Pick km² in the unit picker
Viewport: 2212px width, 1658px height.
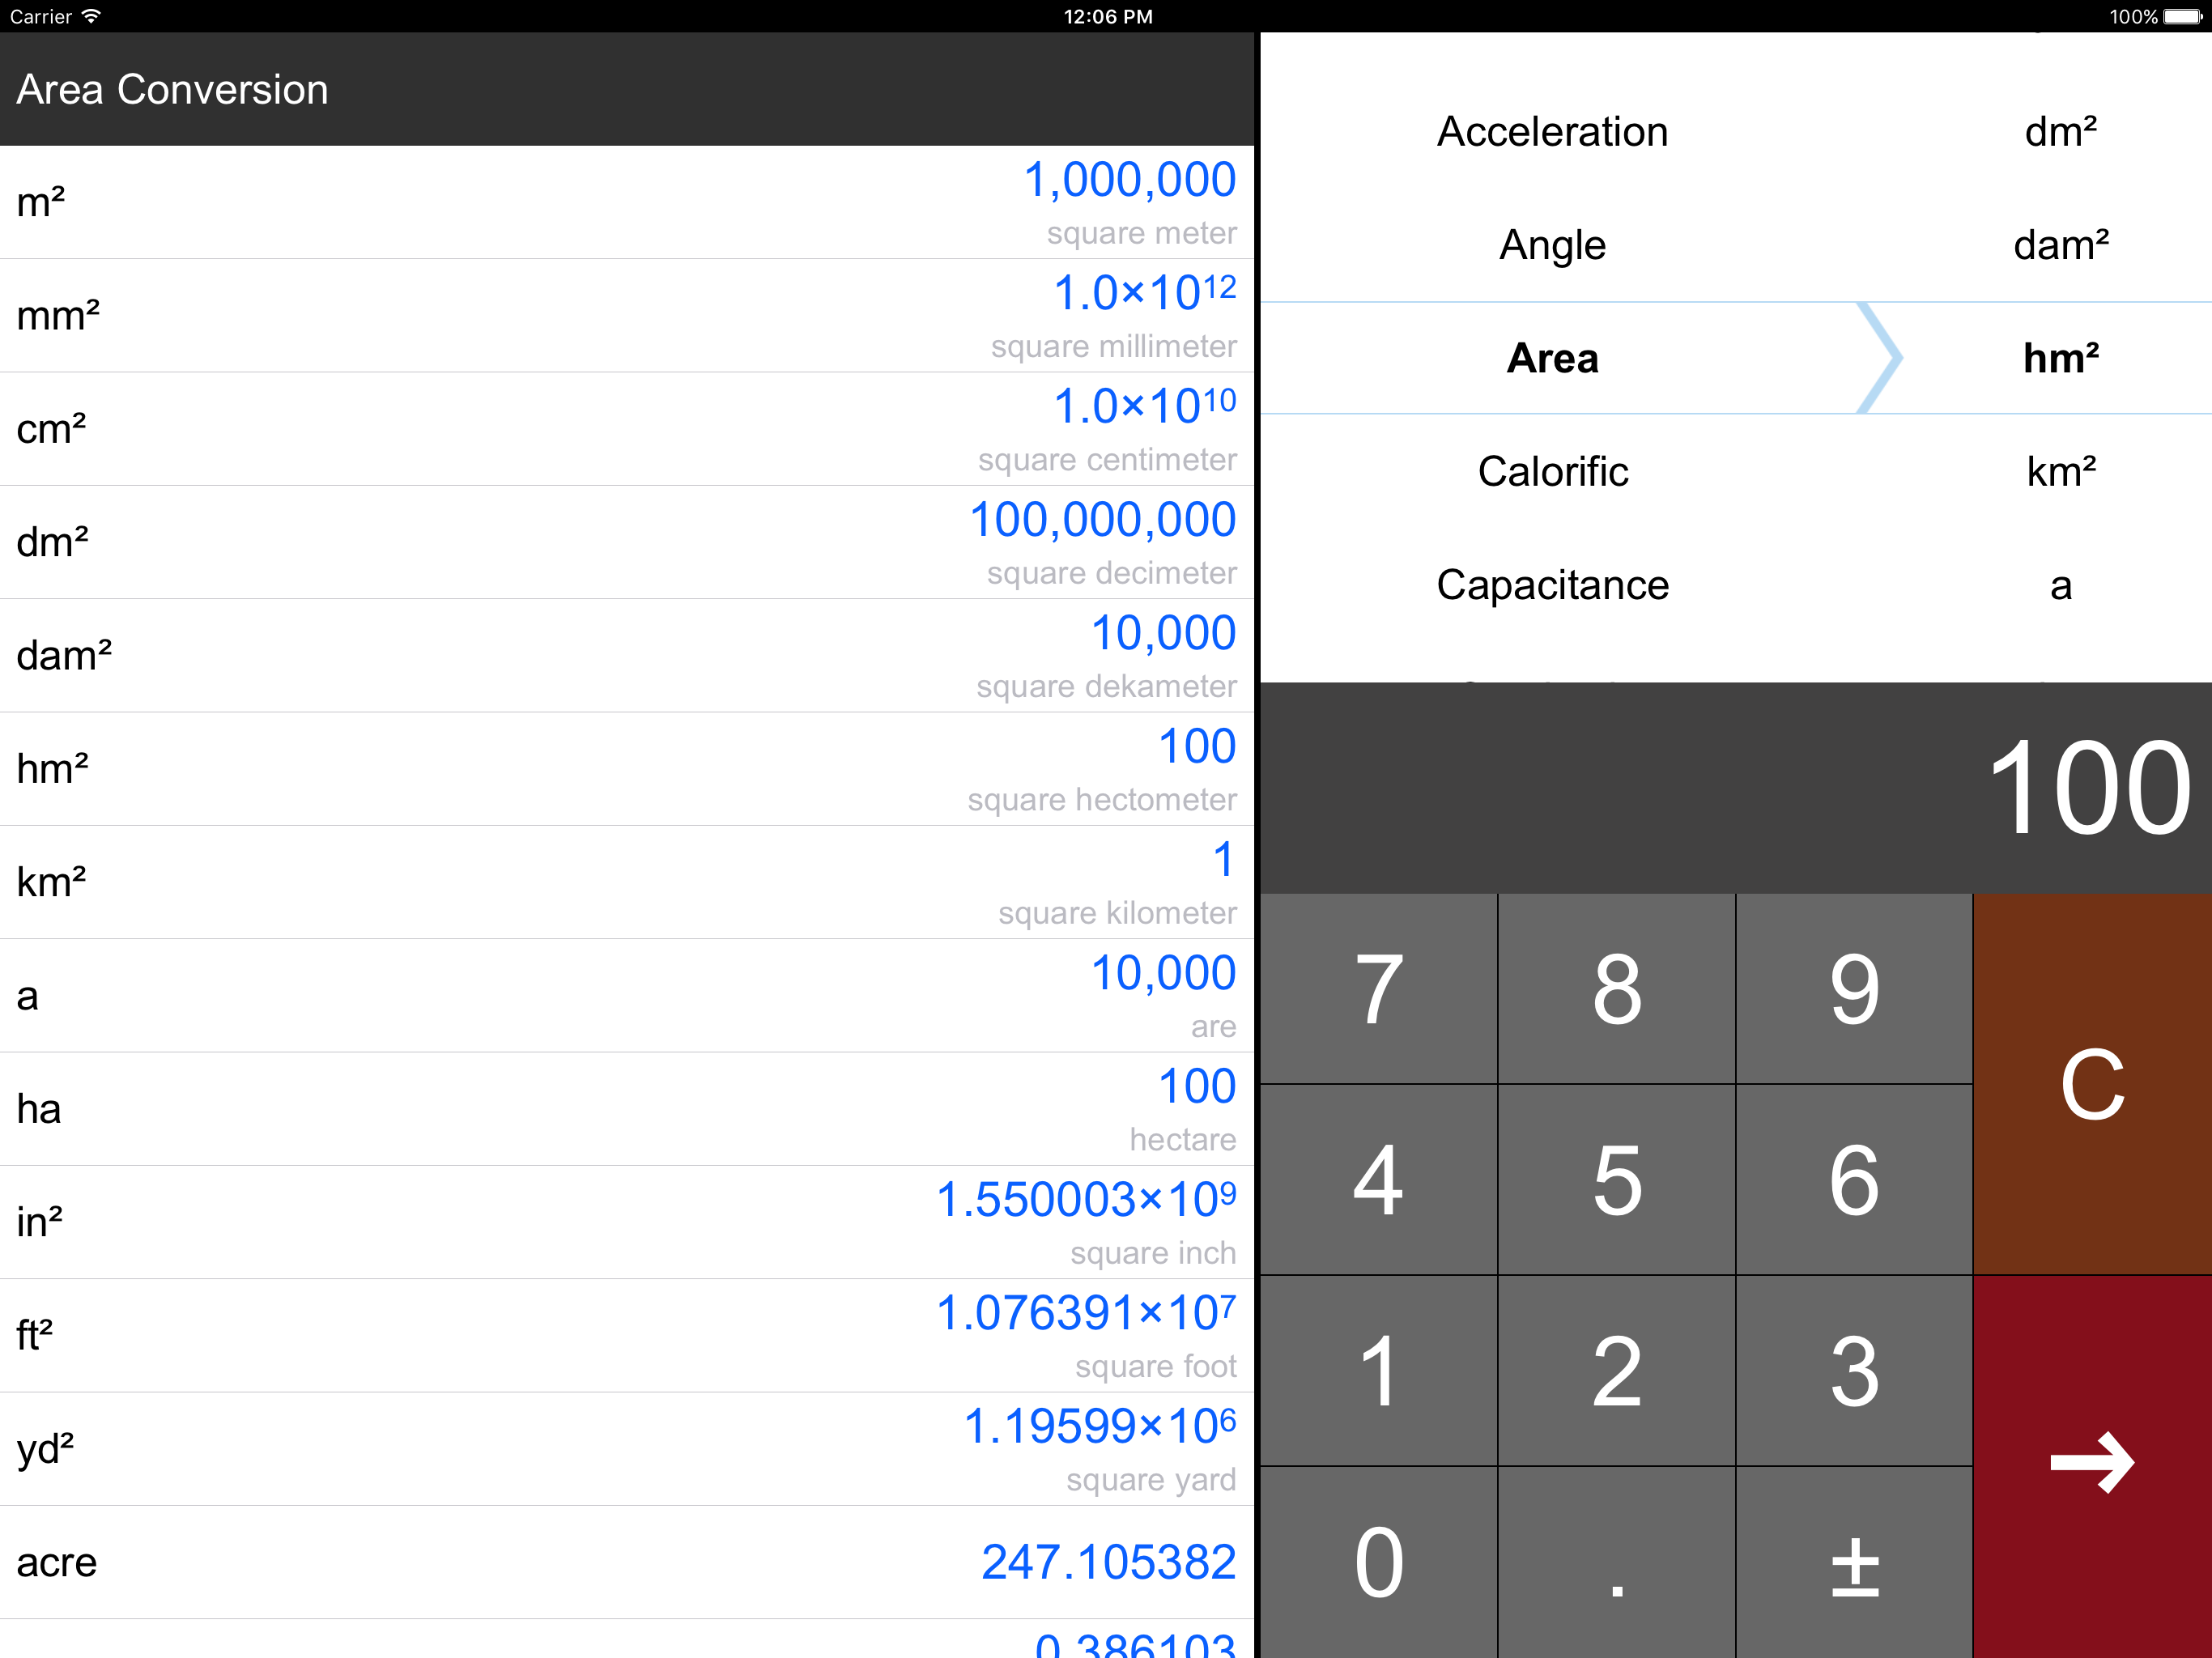2060,472
